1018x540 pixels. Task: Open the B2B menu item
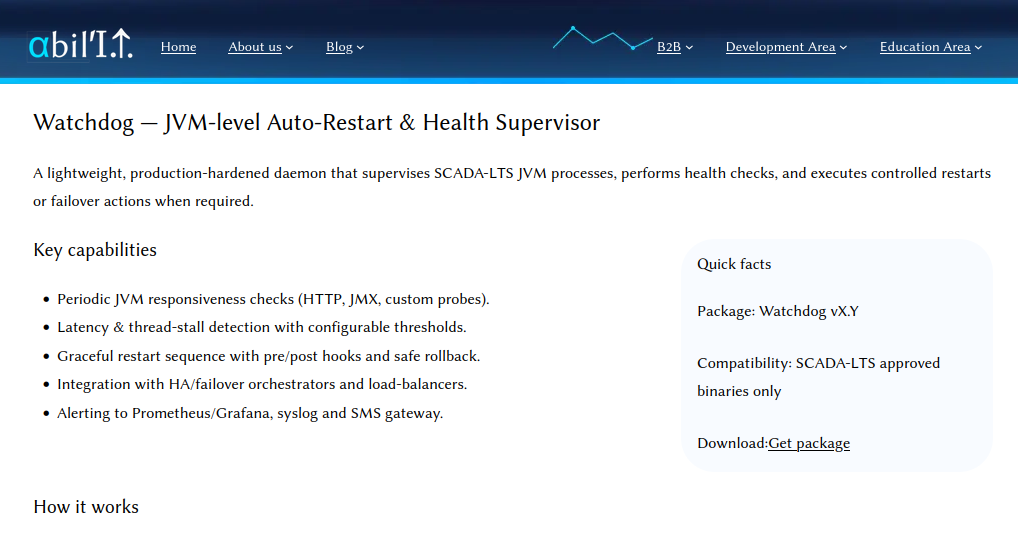click(x=668, y=47)
